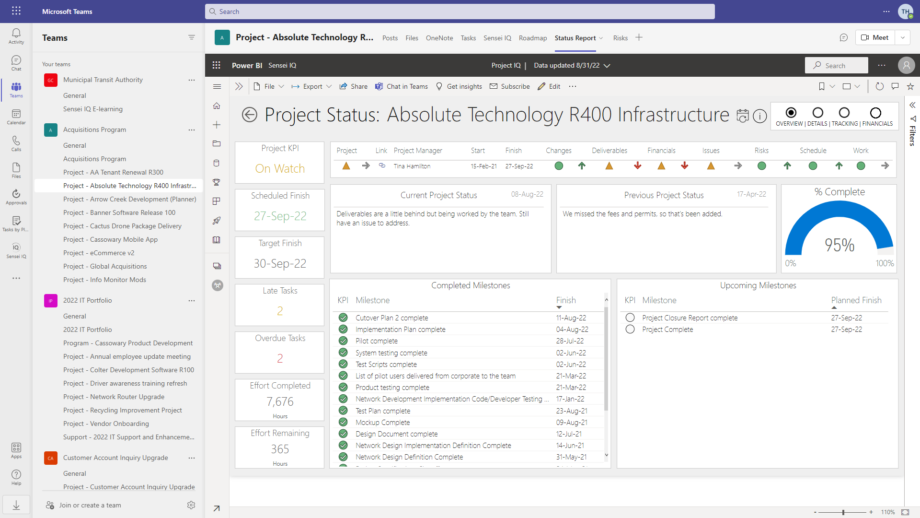Open Chat from the Teams sidebar

tap(16, 63)
